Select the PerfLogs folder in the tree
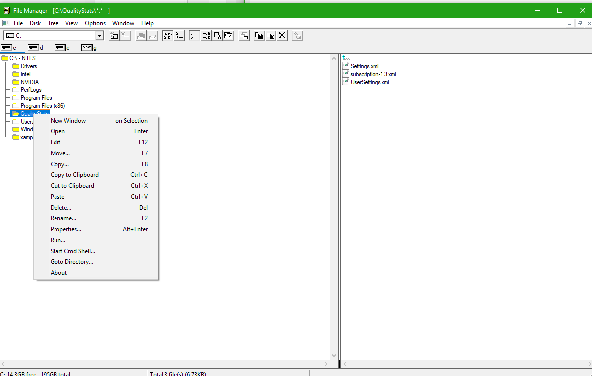Viewport: 592px width, 376px height. point(27,90)
